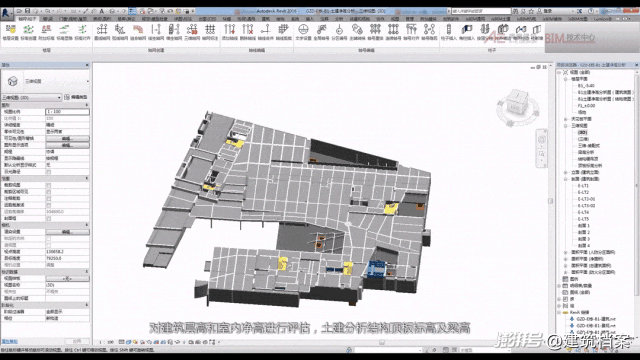Image resolution: width=640 pixels, height=360 pixels.
Task: Select the pink arc grid tool icon
Action: (x=138, y=29)
